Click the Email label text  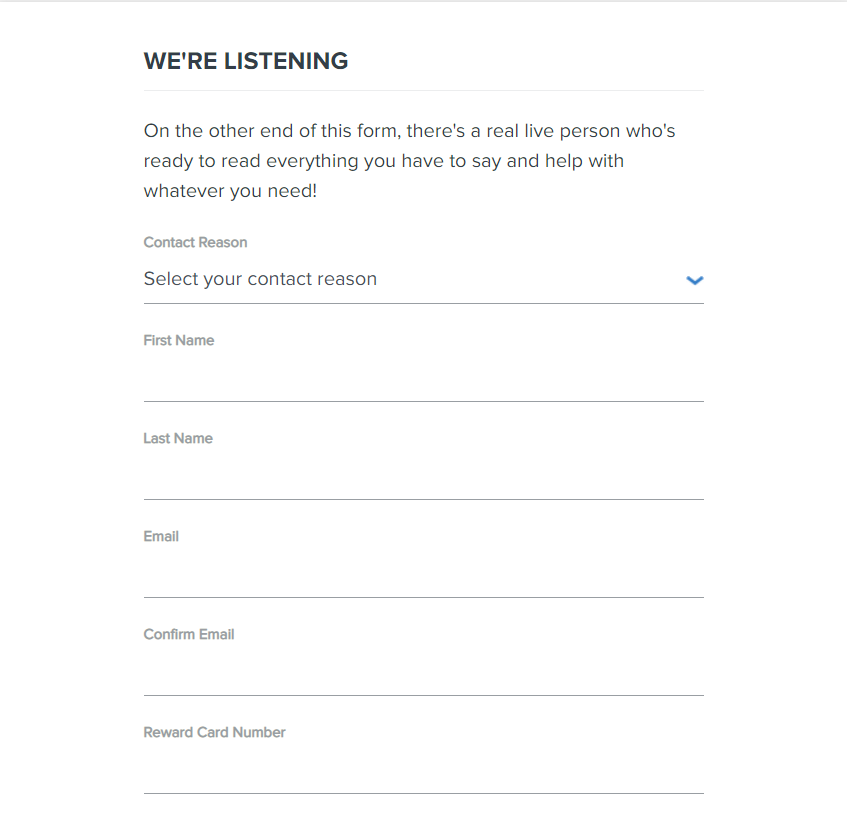(x=161, y=536)
